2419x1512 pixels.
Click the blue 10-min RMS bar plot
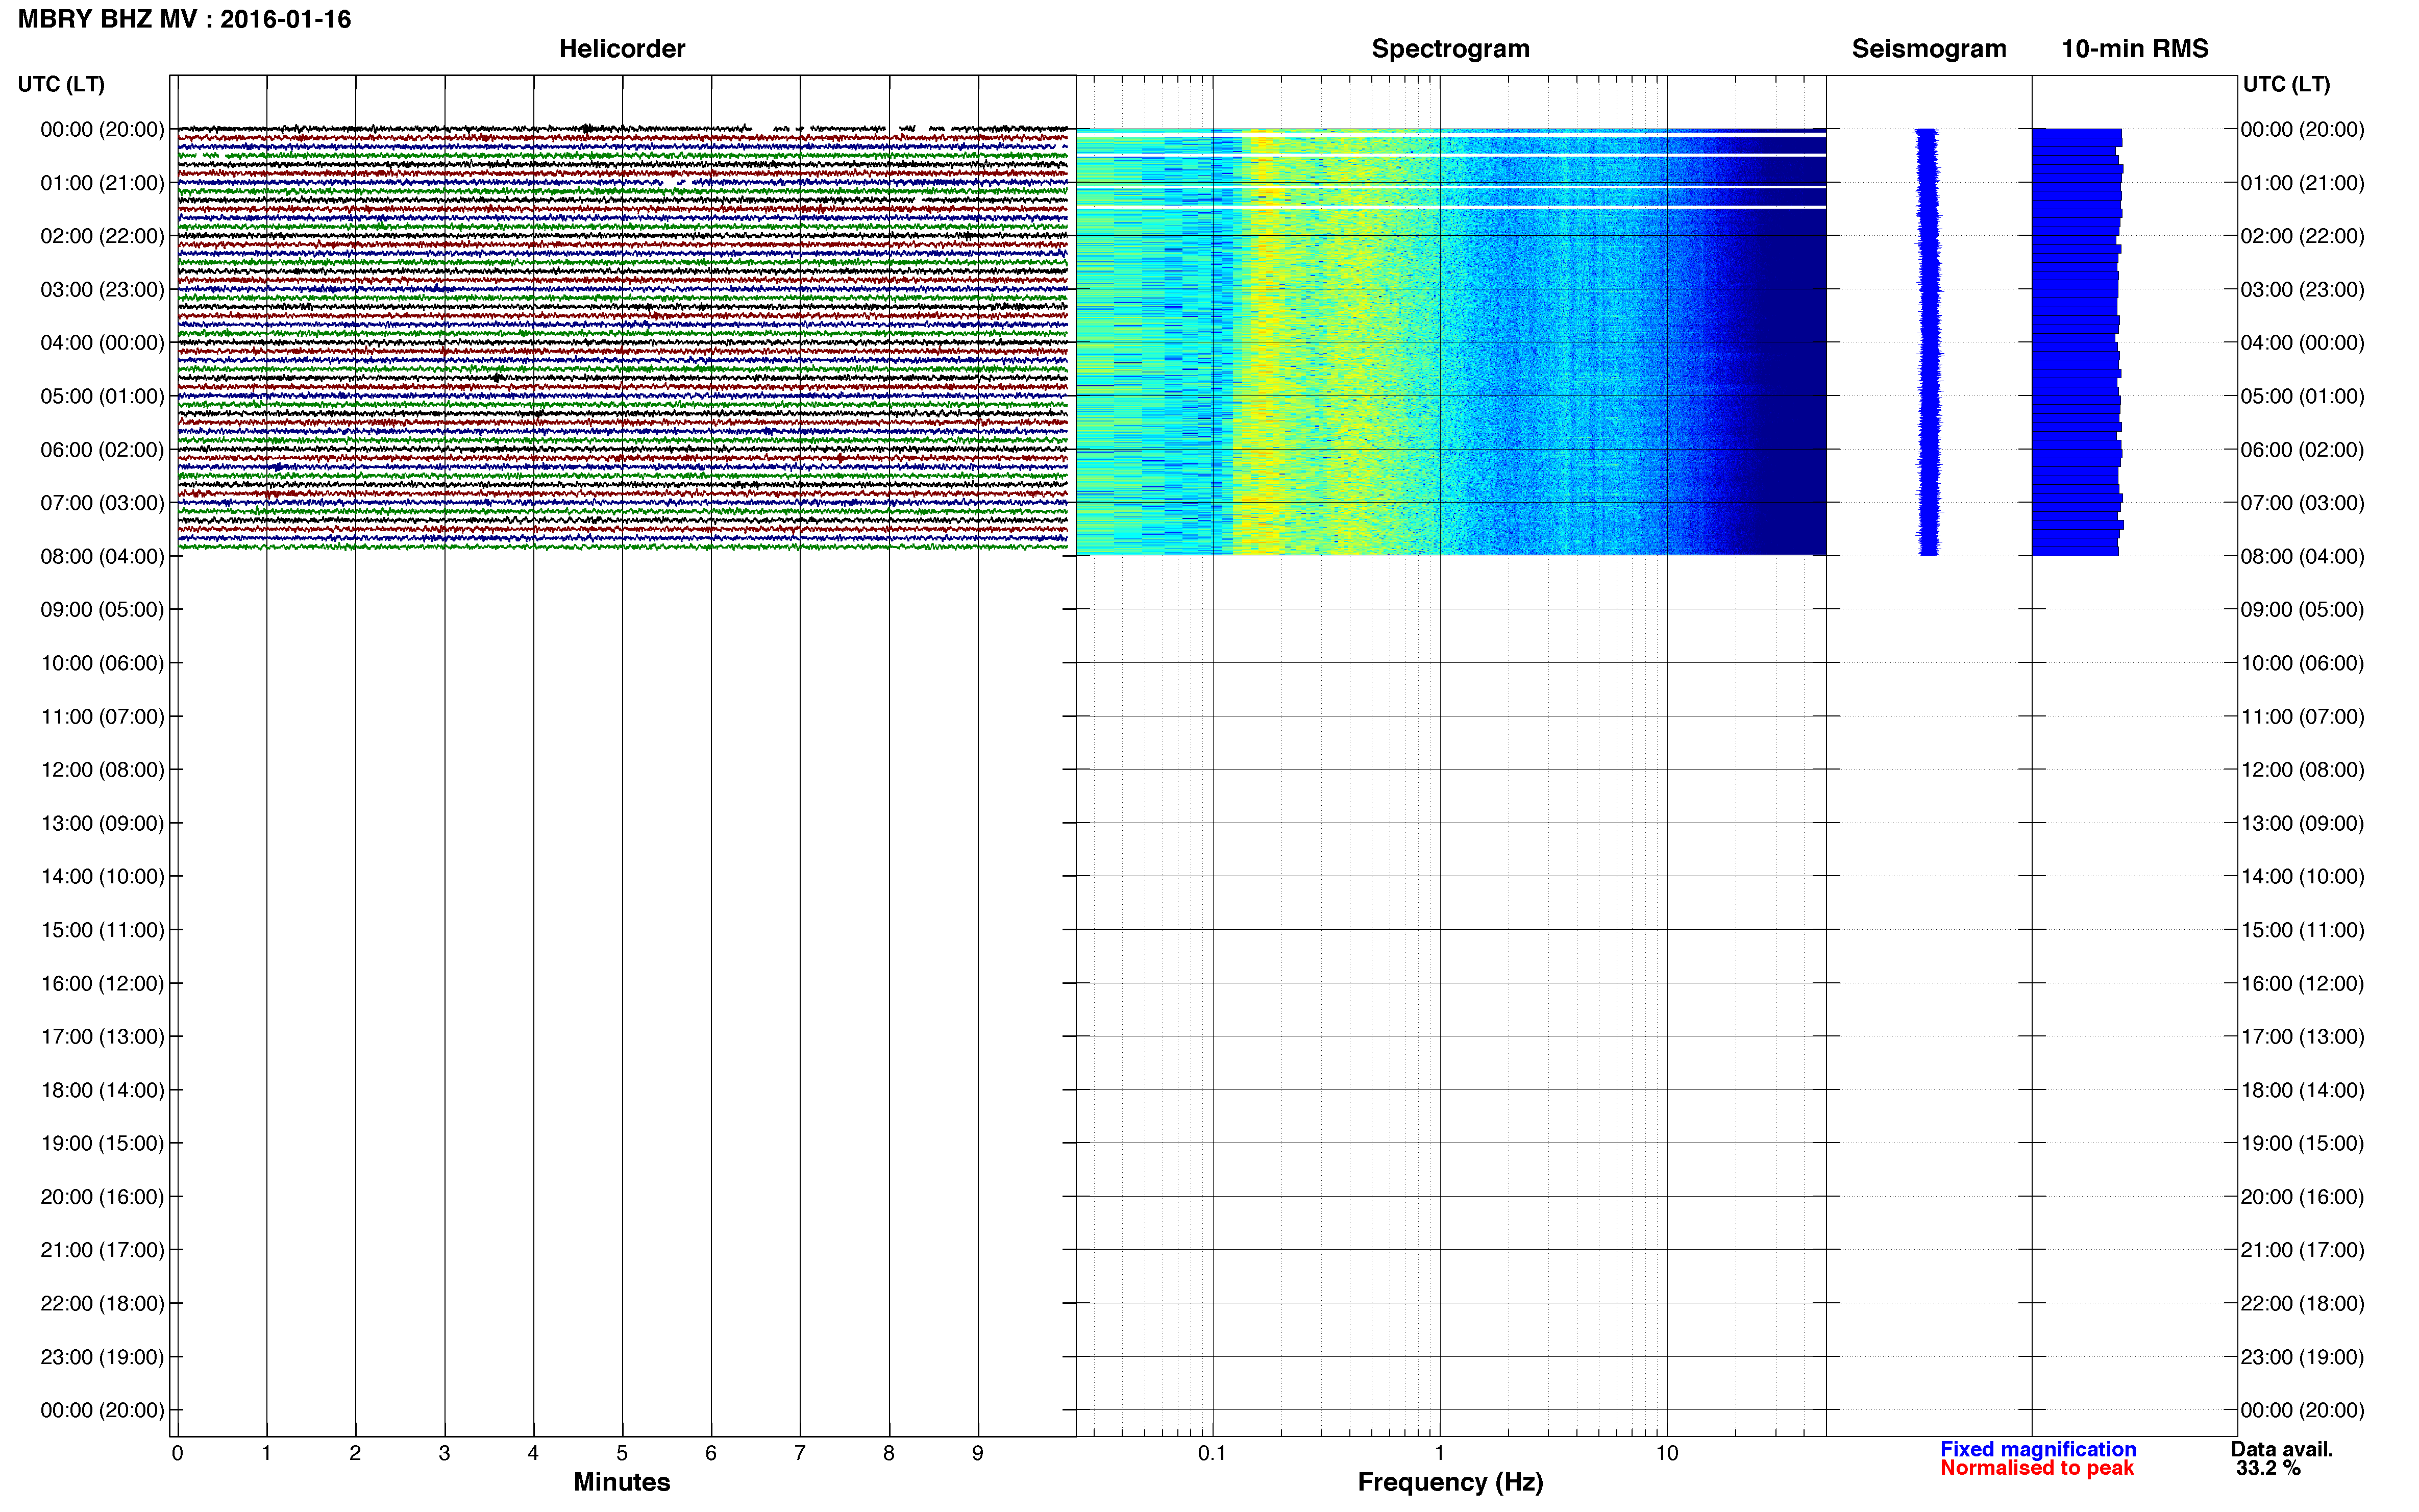coord(2077,342)
